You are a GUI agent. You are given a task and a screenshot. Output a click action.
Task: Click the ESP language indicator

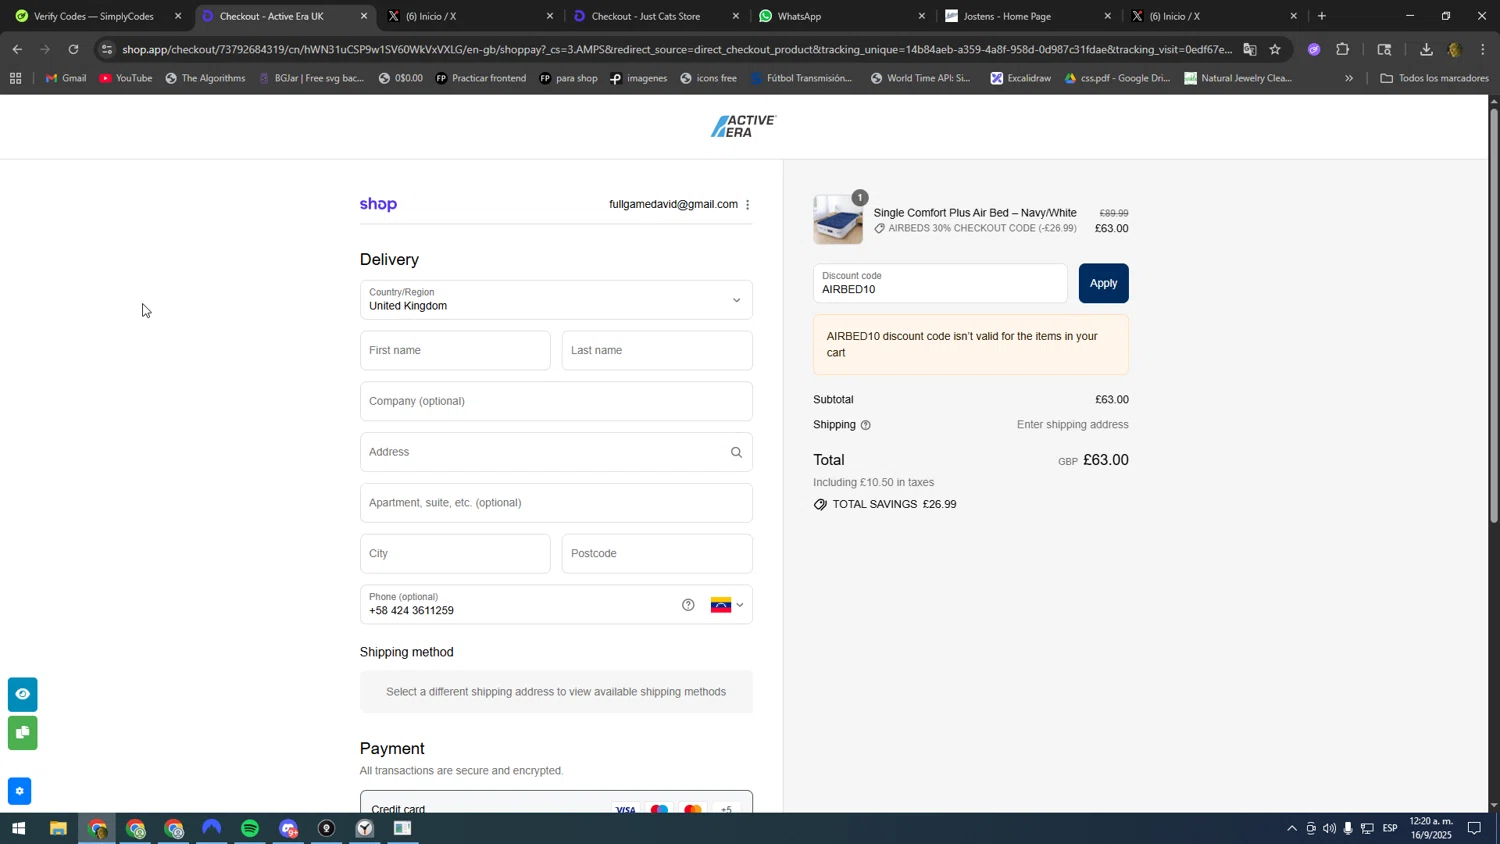[x=1390, y=829]
